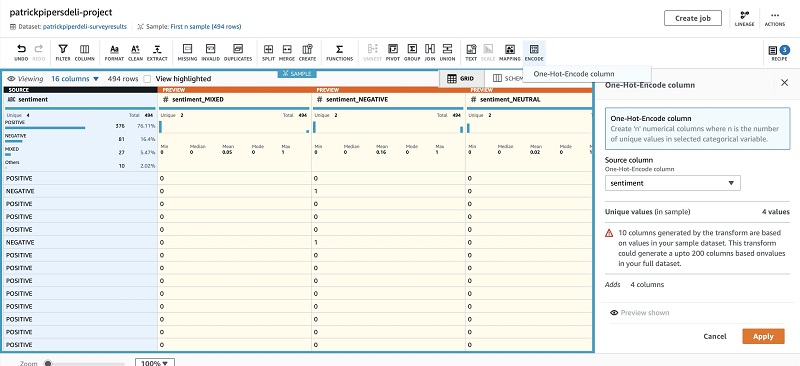Screen dimensions: 800x366
Task: Click the Apply button
Action: [x=763, y=336]
